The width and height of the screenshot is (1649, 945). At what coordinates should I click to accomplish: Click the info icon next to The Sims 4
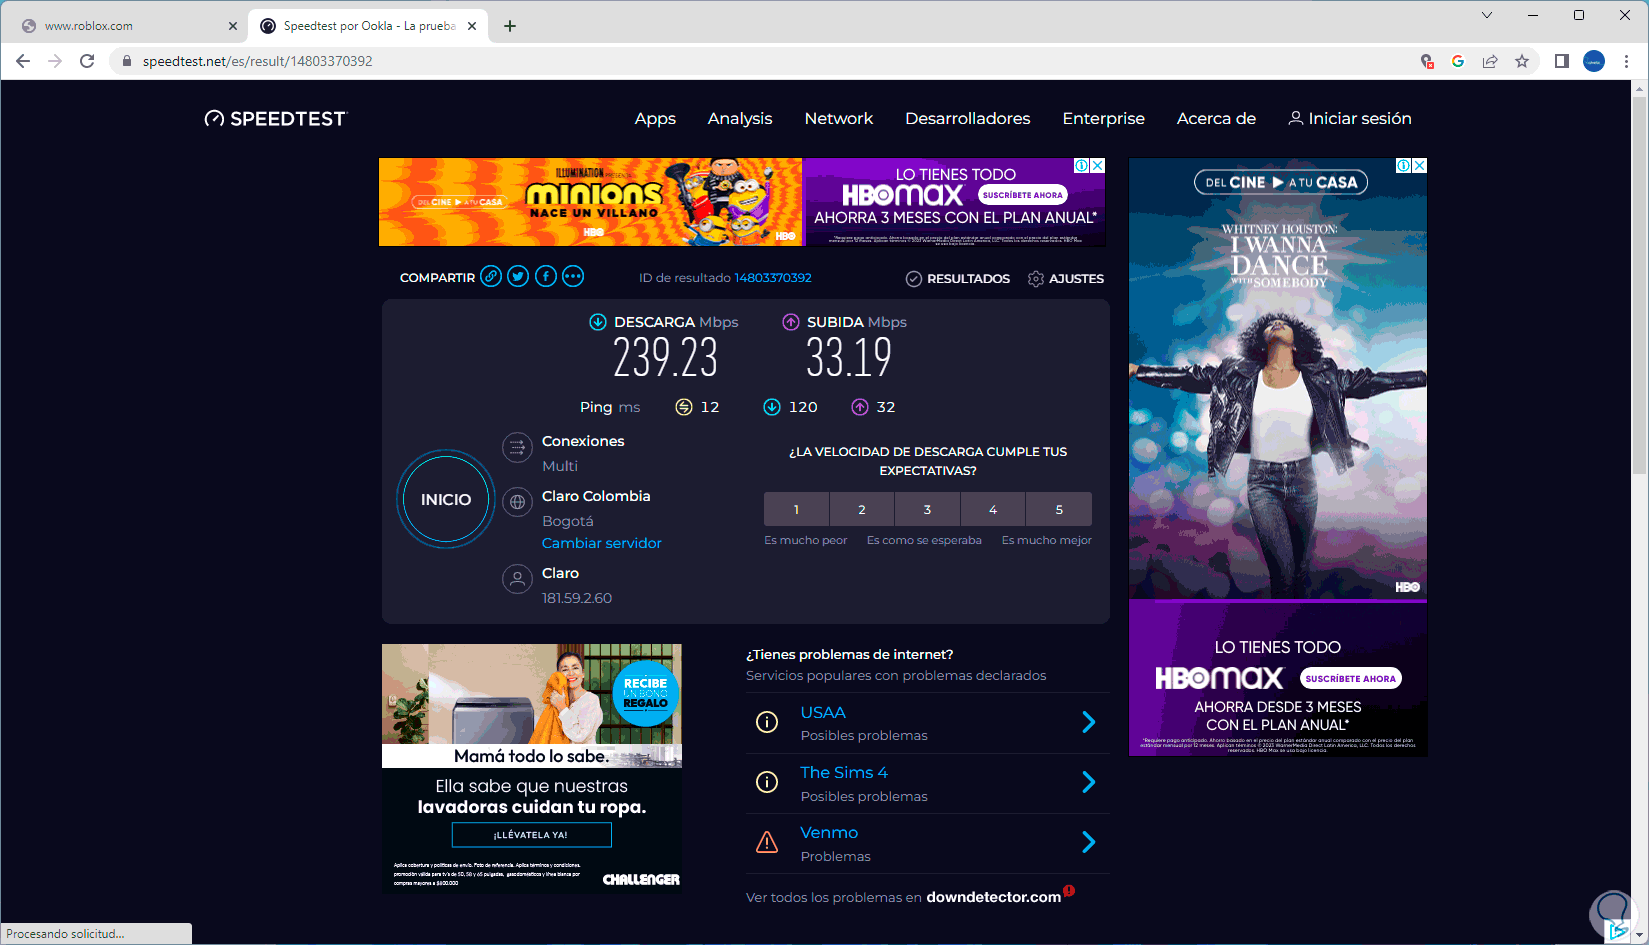coord(767,782)
